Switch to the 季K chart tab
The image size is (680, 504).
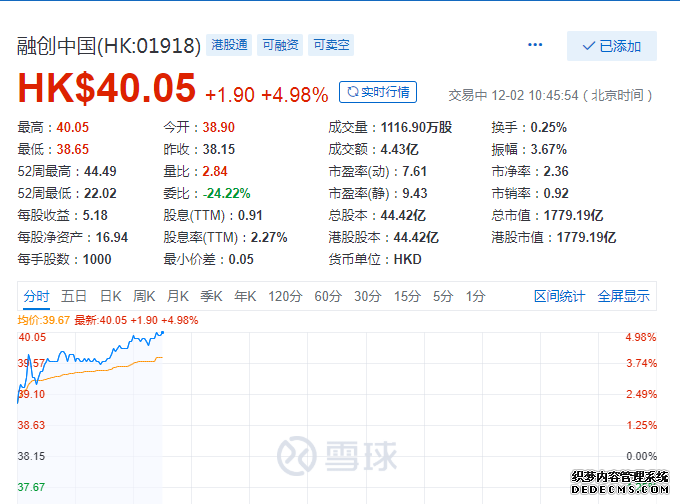coord(211,296)
